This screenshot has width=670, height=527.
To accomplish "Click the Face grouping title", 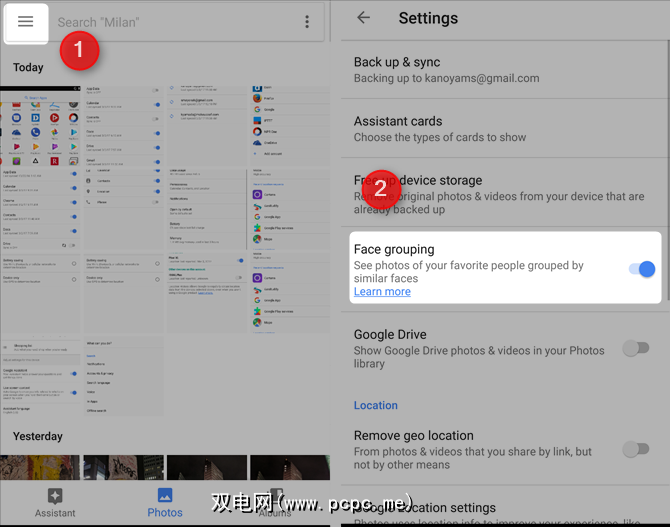I will point(394,249).
